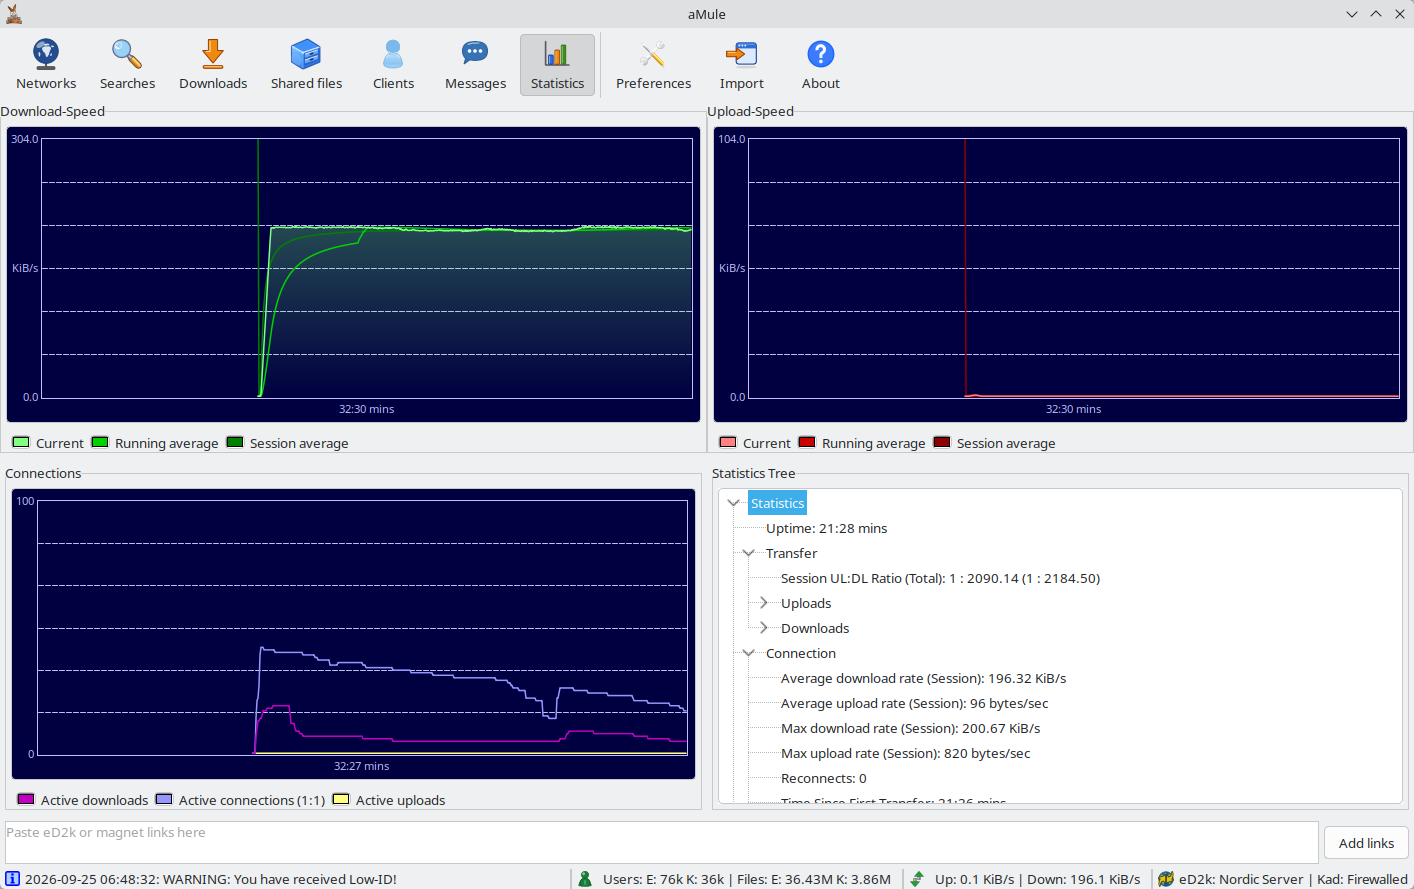Select Average upload rate (Session) row

914,703
